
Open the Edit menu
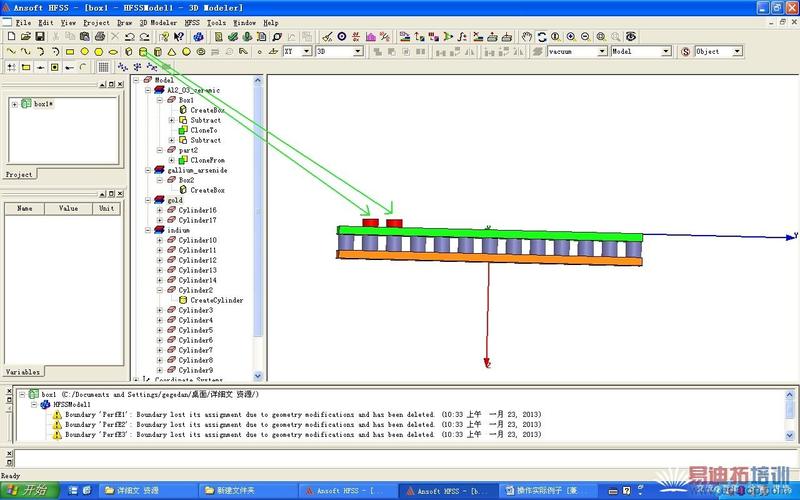click(46, 23)
